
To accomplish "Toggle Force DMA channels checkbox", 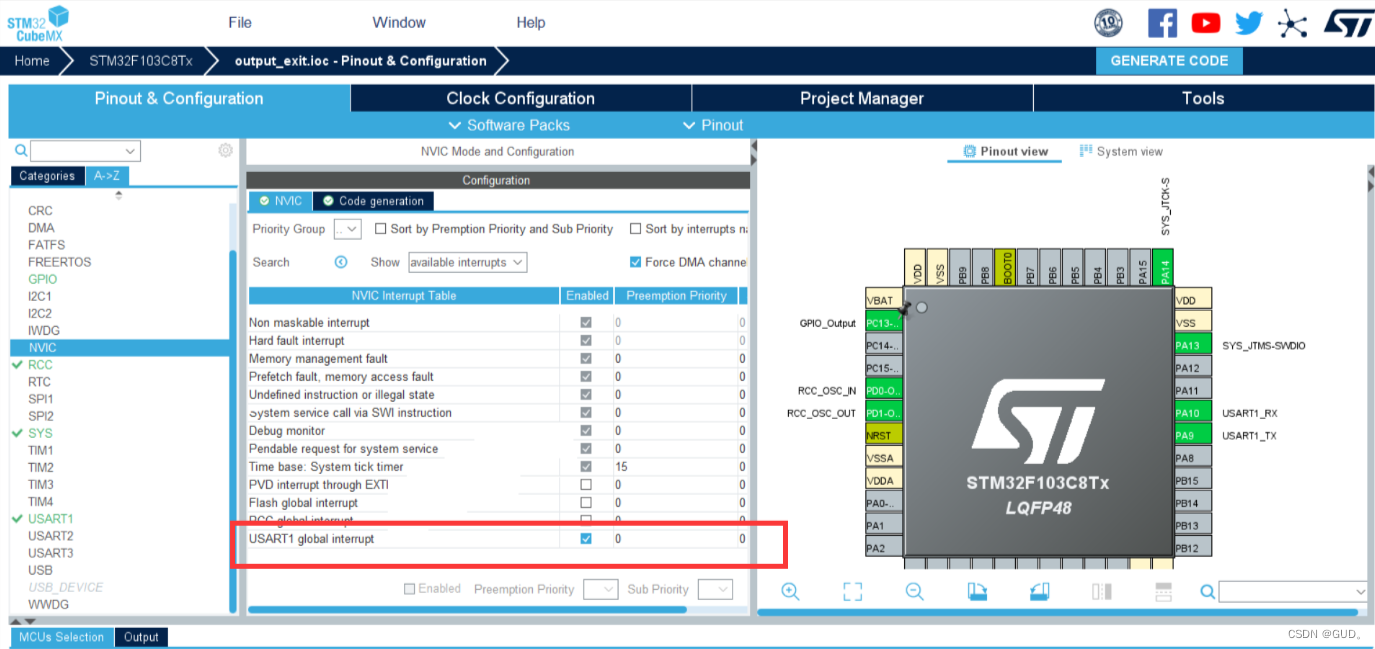I will (635, 262).
